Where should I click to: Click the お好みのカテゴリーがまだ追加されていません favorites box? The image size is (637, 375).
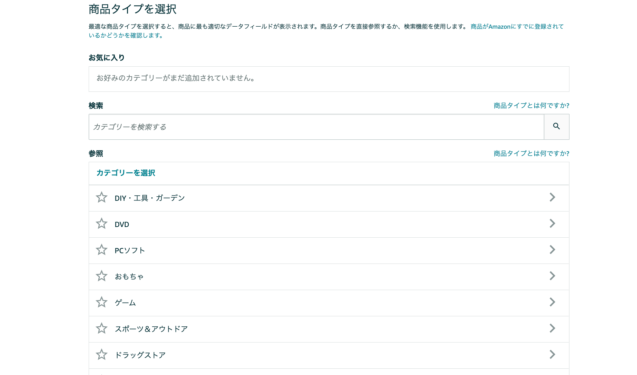(x=329, y=79)
